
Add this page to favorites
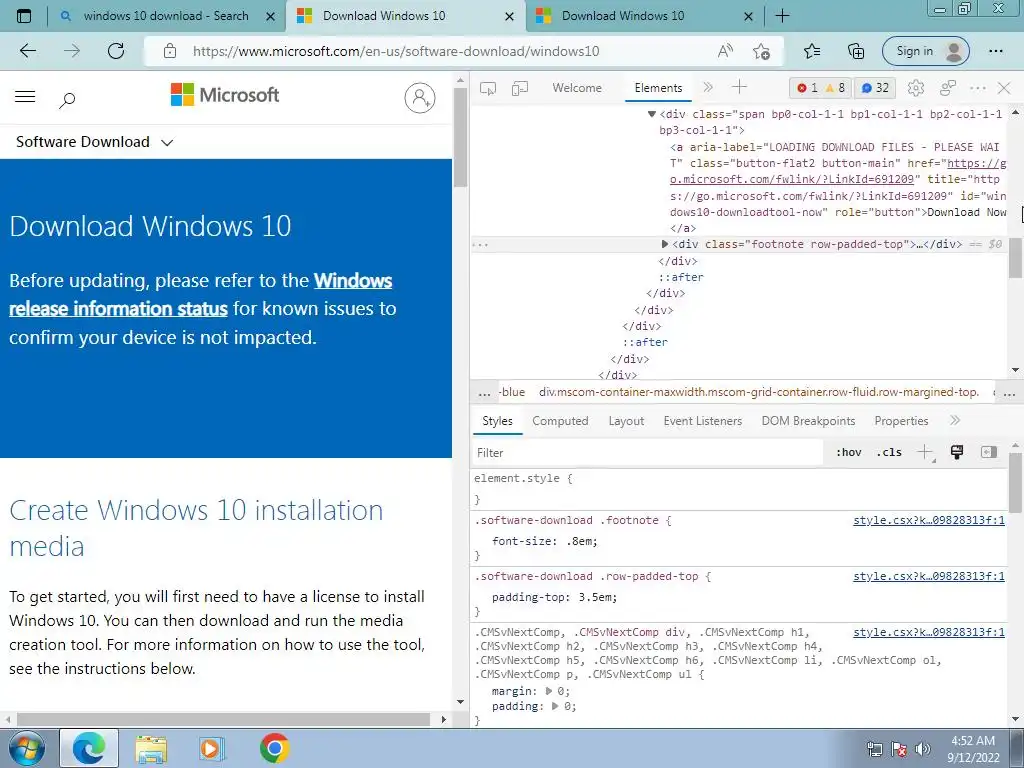pos(761,51)
